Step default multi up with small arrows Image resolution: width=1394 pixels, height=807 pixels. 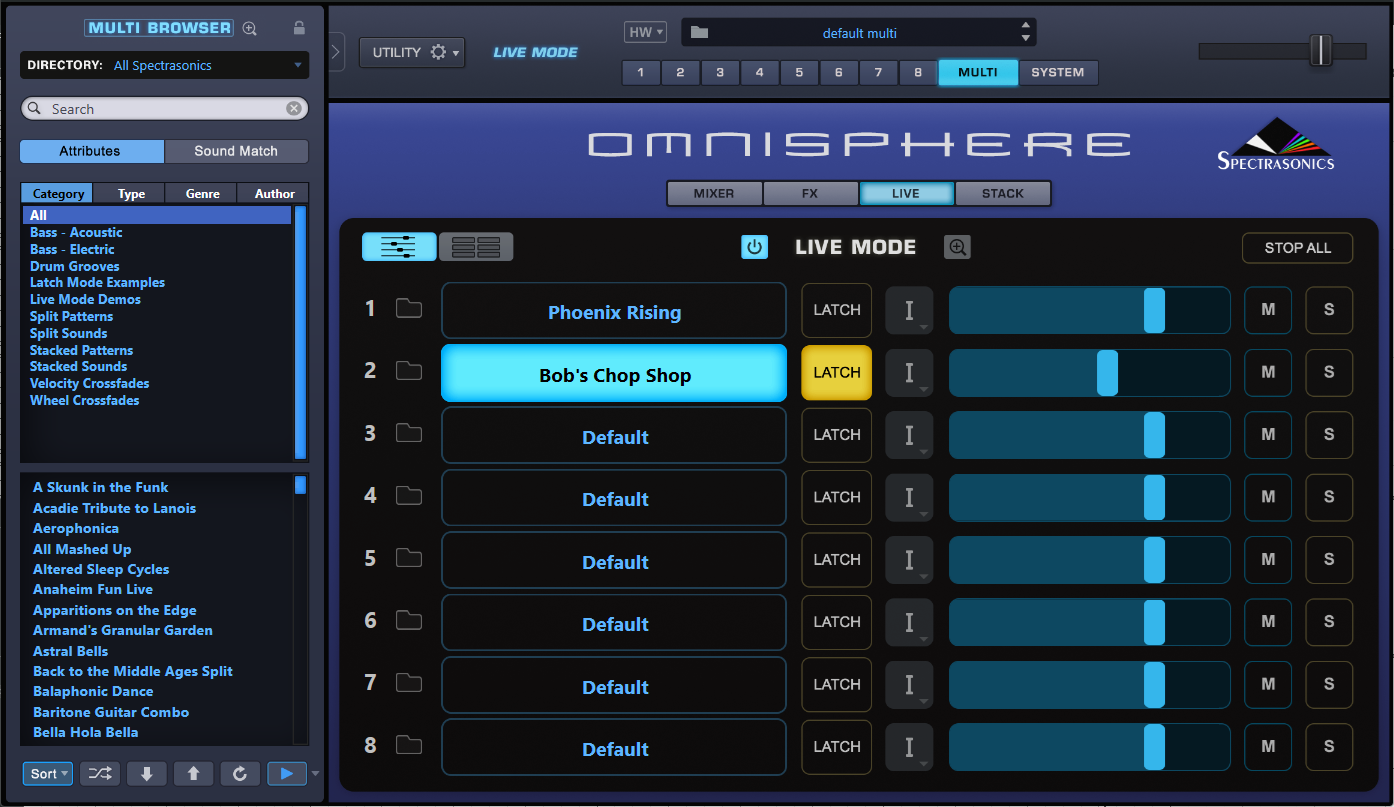[x=1025, y=26]
